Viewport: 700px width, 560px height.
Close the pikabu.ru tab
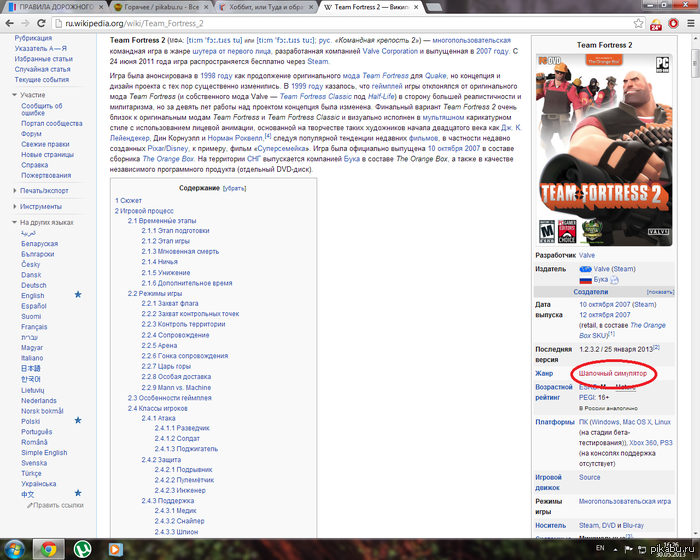(x=206, y=7)
